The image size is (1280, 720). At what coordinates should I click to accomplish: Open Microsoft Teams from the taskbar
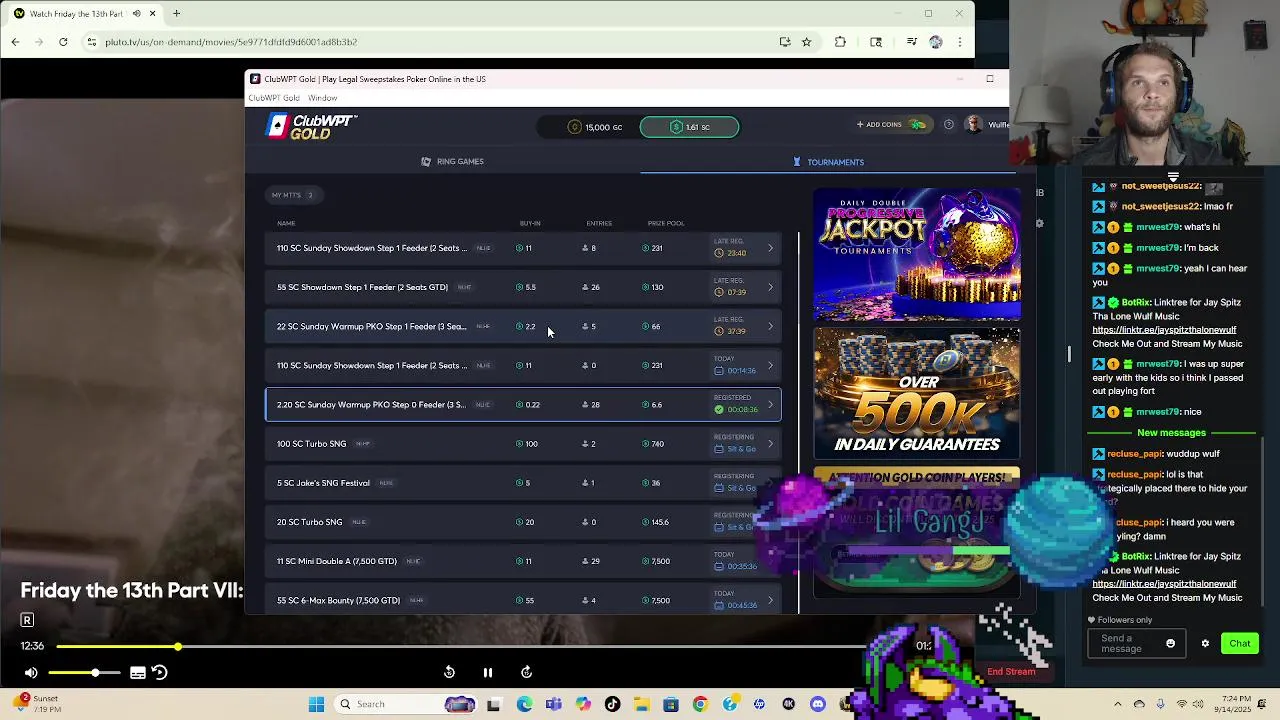[x=554, y=704]
